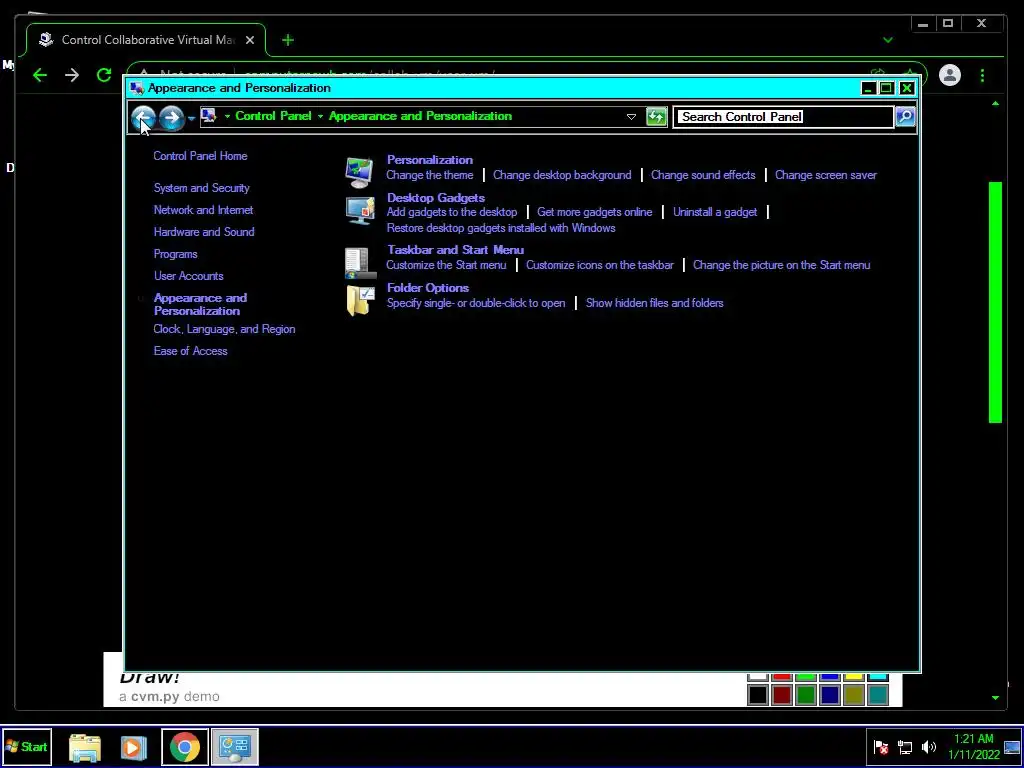Click Add gadgets to the desktop
This screenshot has width=1024, height=768.
coord(451,212)
